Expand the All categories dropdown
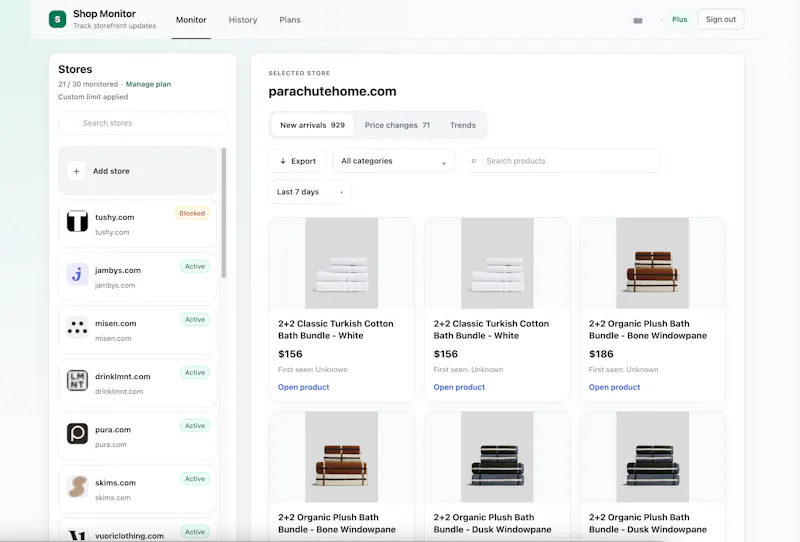 pos(393,161)
